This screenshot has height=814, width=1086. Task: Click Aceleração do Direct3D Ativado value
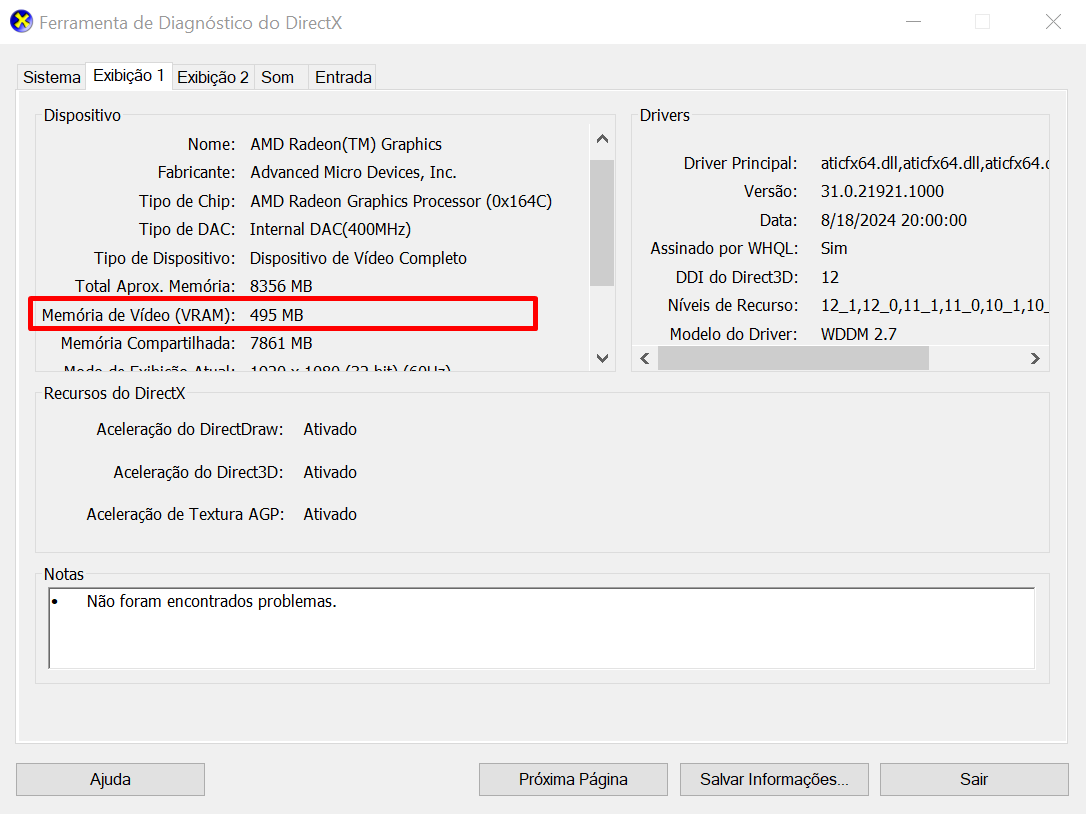(x=330, y=472)
